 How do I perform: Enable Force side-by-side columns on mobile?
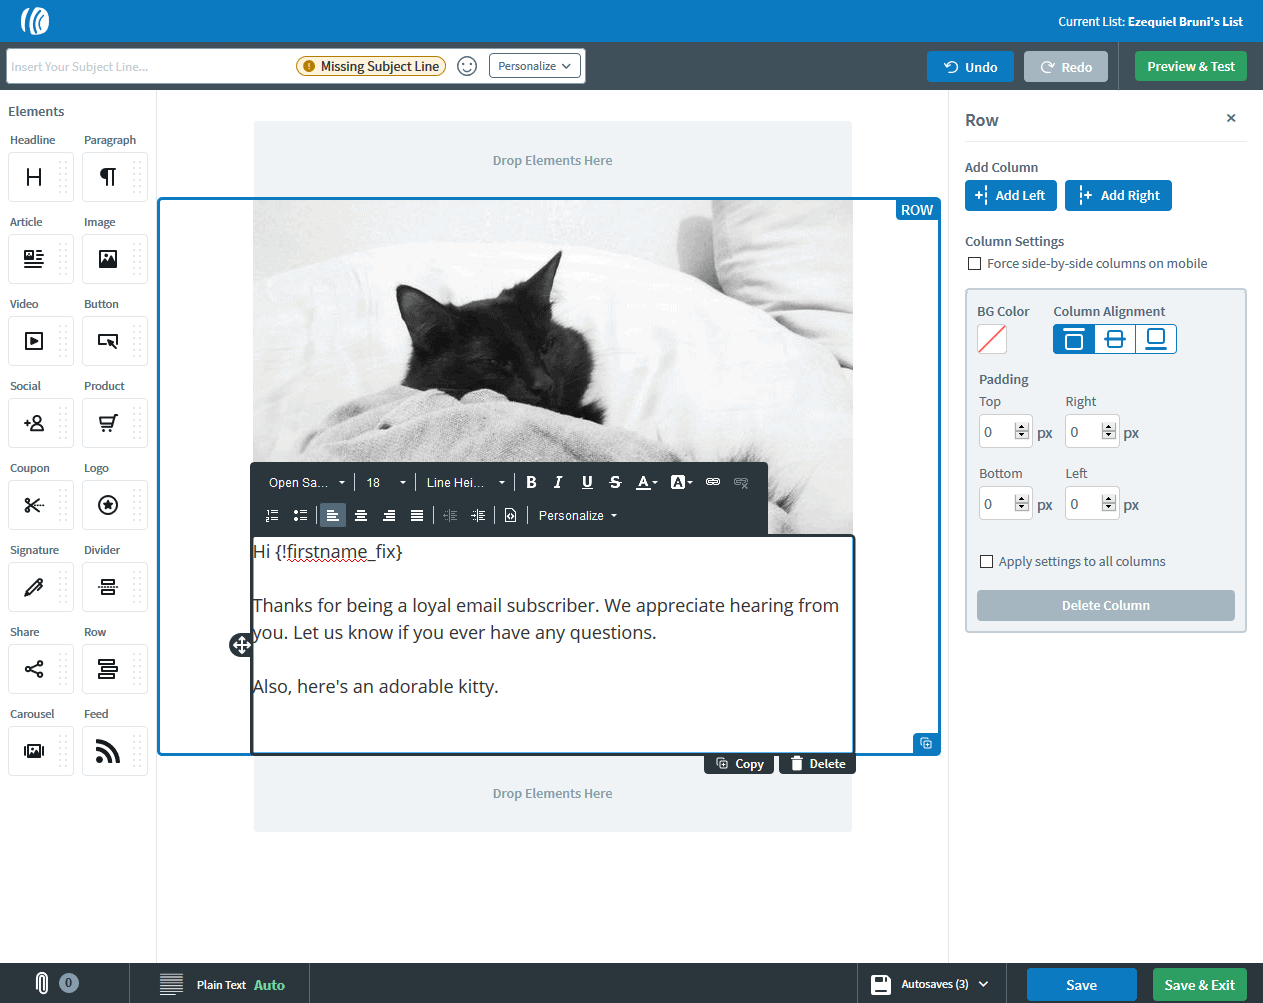975,263
